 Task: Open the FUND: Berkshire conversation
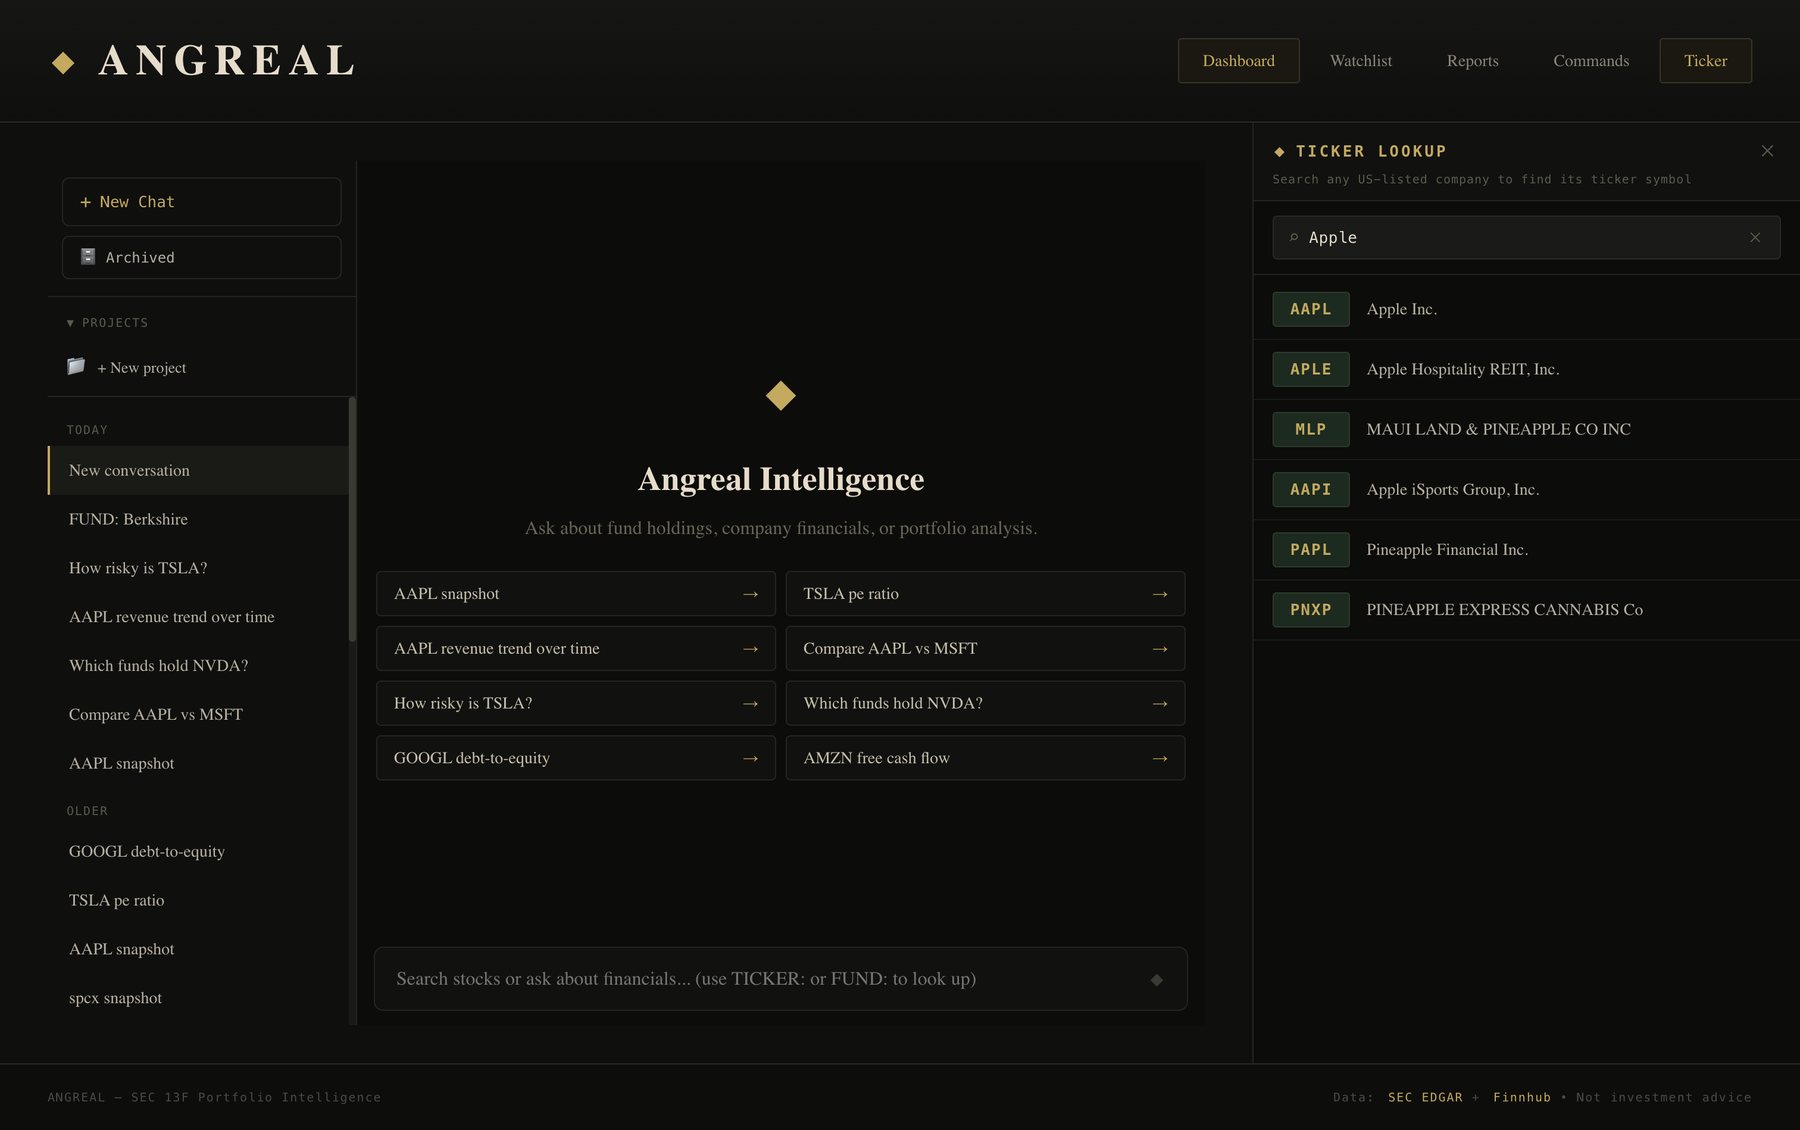click(198, 520)
